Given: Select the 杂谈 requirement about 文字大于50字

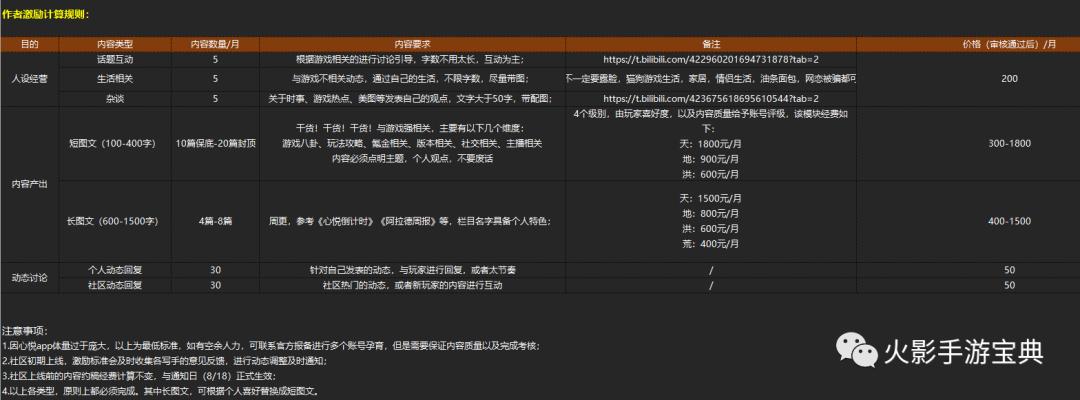Looking at the screenshot, I should 412,98.
